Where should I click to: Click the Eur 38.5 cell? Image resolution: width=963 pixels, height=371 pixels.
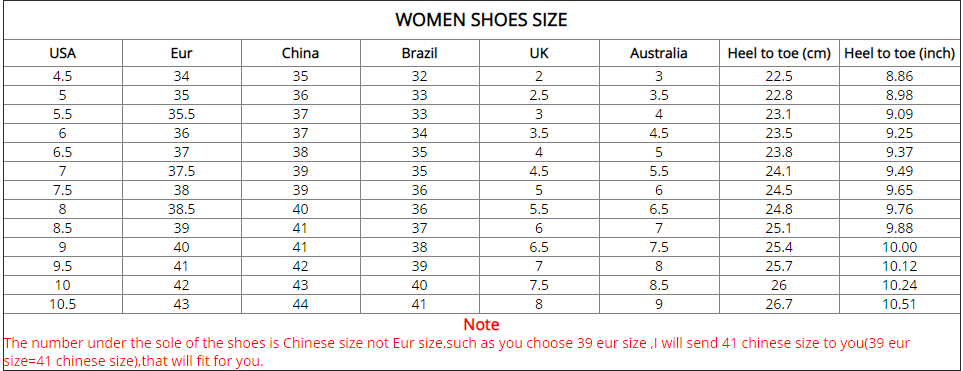[182, 209]
